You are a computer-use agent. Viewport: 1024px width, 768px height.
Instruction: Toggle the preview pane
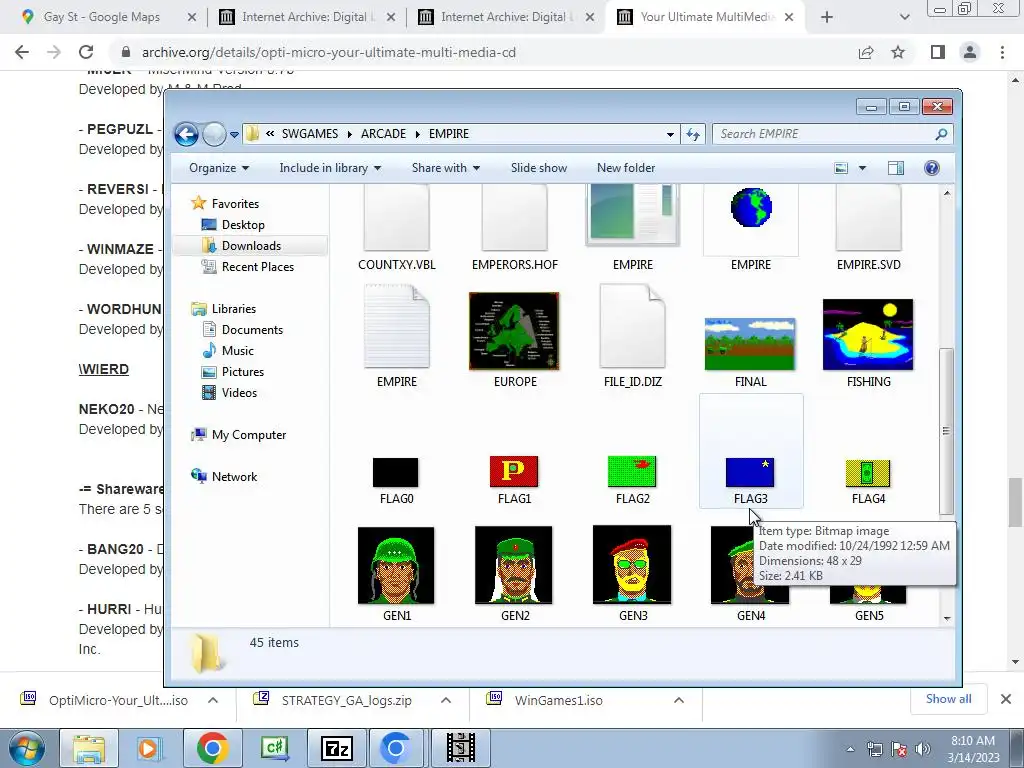896,168
